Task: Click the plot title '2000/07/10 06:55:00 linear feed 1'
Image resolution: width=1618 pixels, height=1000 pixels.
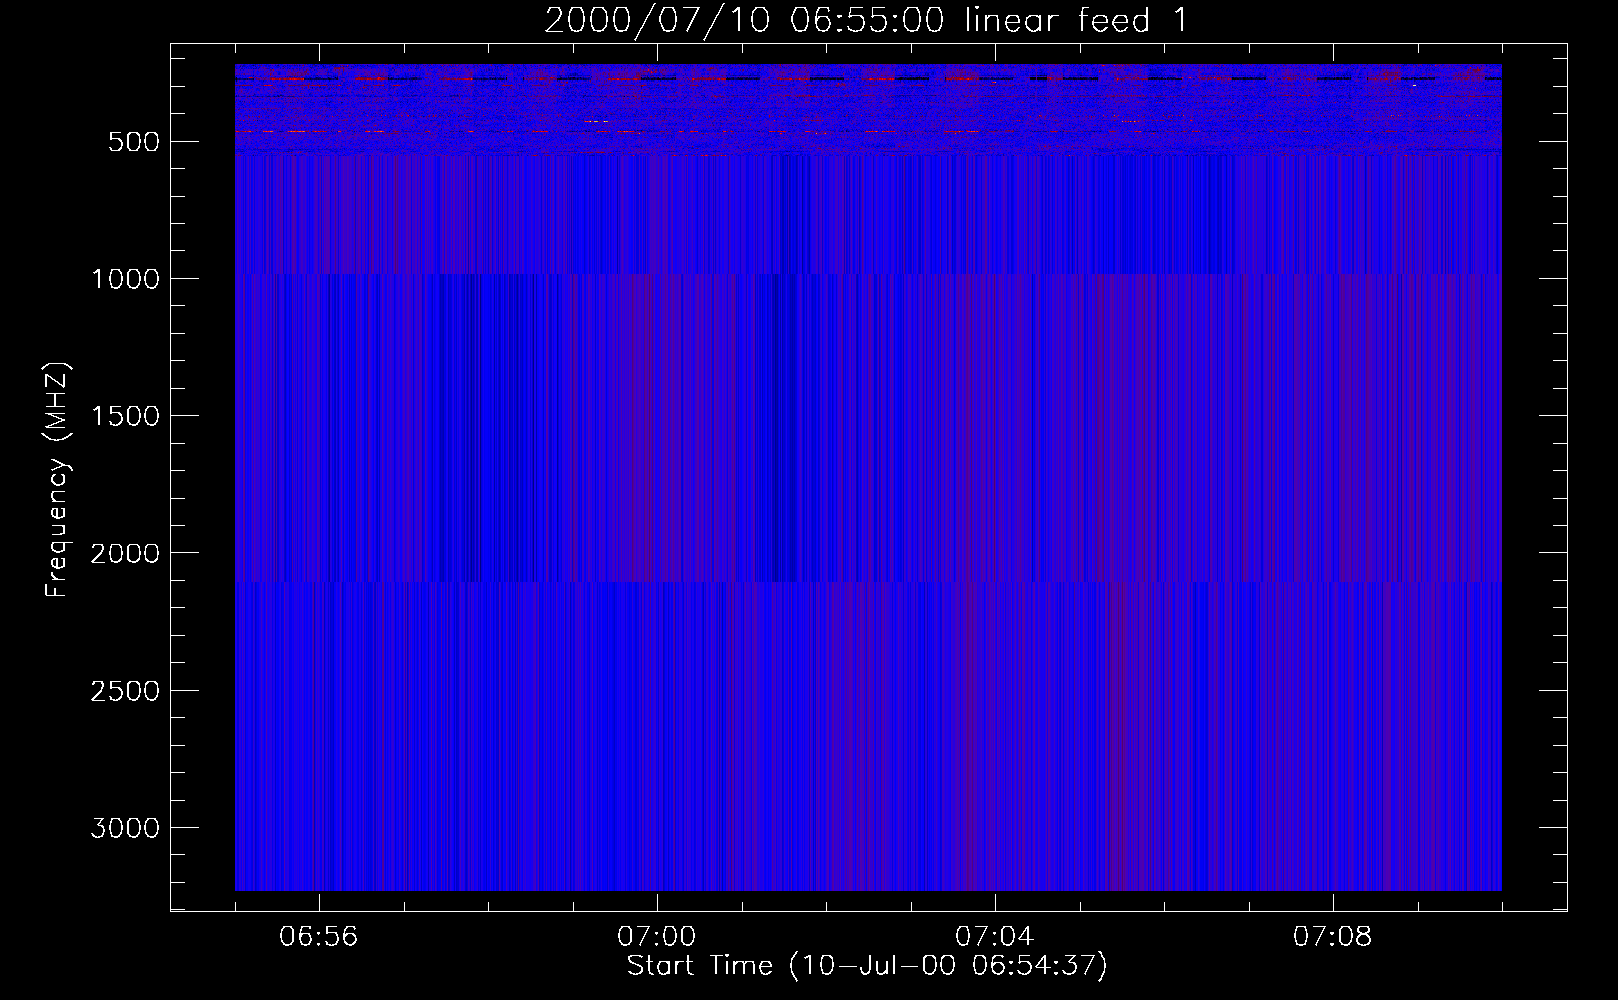Action: (867, 20)
